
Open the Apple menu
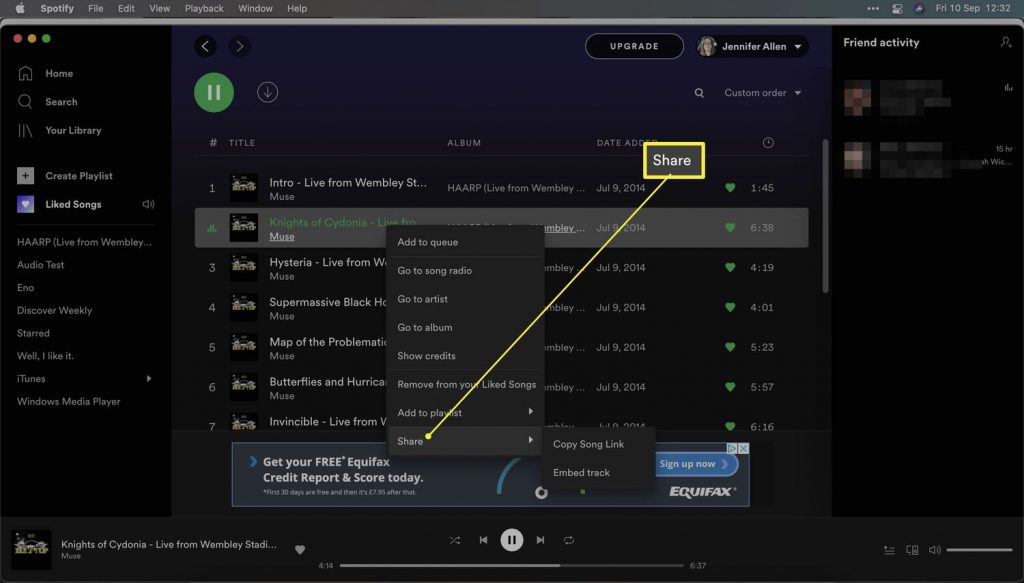click(x=20, y=8)
